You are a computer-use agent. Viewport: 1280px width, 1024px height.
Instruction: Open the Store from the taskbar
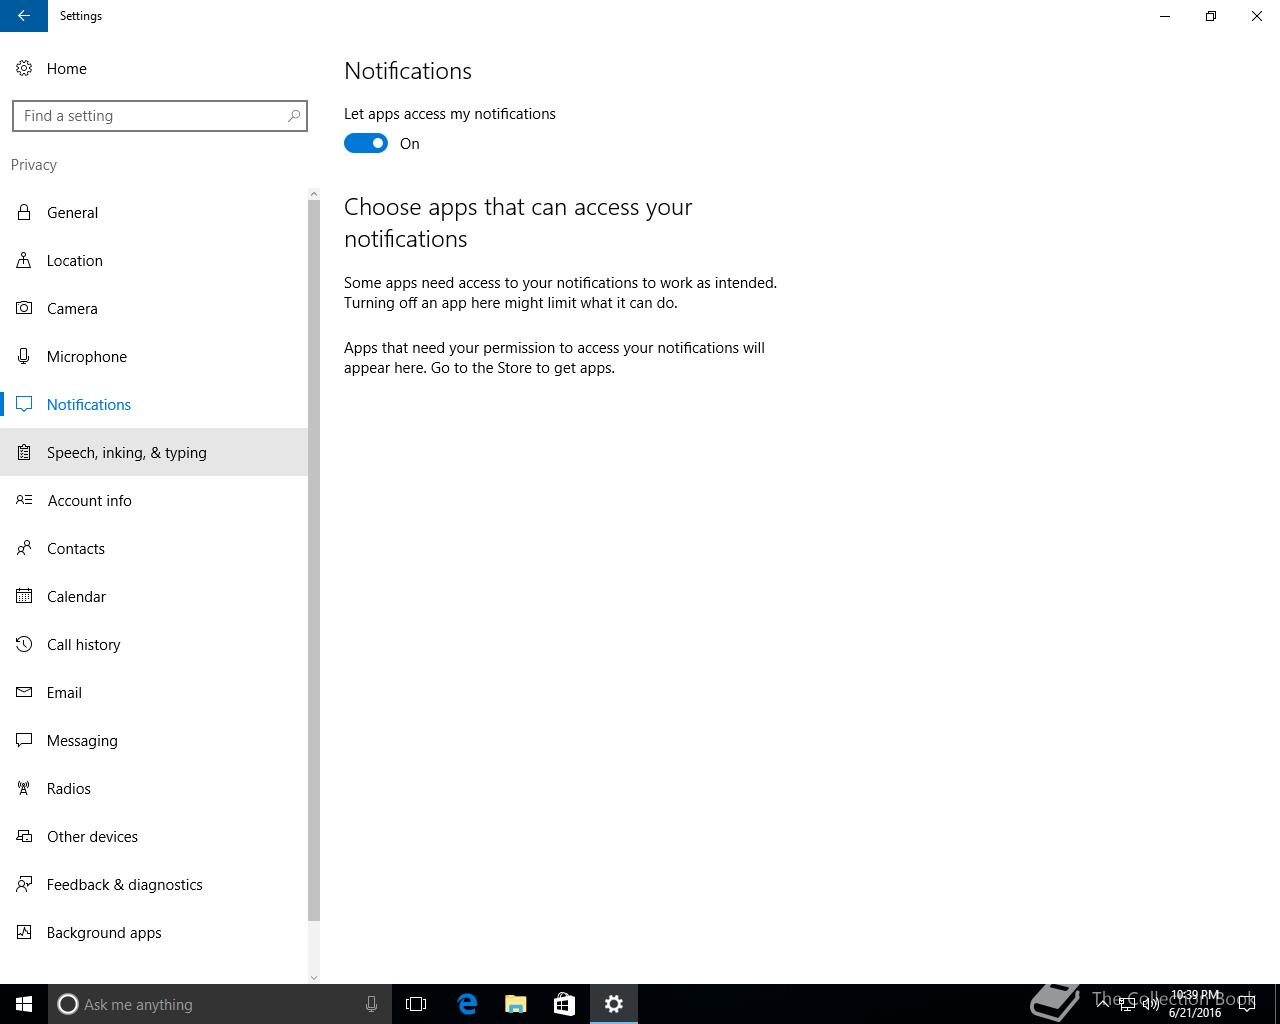pos(564,1004)
